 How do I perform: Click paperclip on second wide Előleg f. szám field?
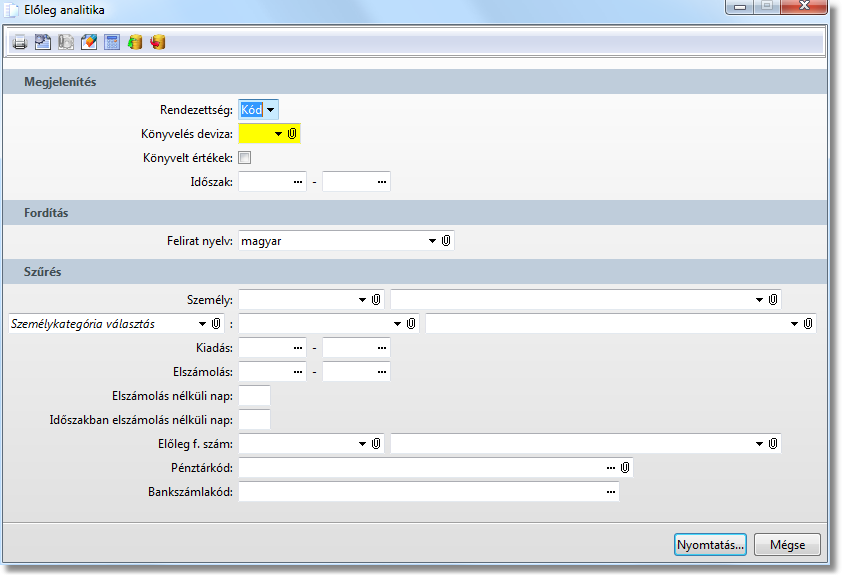[773, 443]
